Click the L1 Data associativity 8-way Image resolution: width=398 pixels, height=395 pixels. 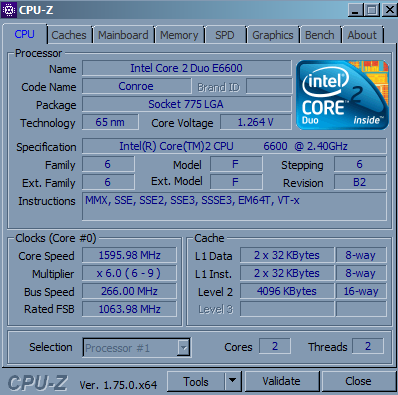(361, 255)
